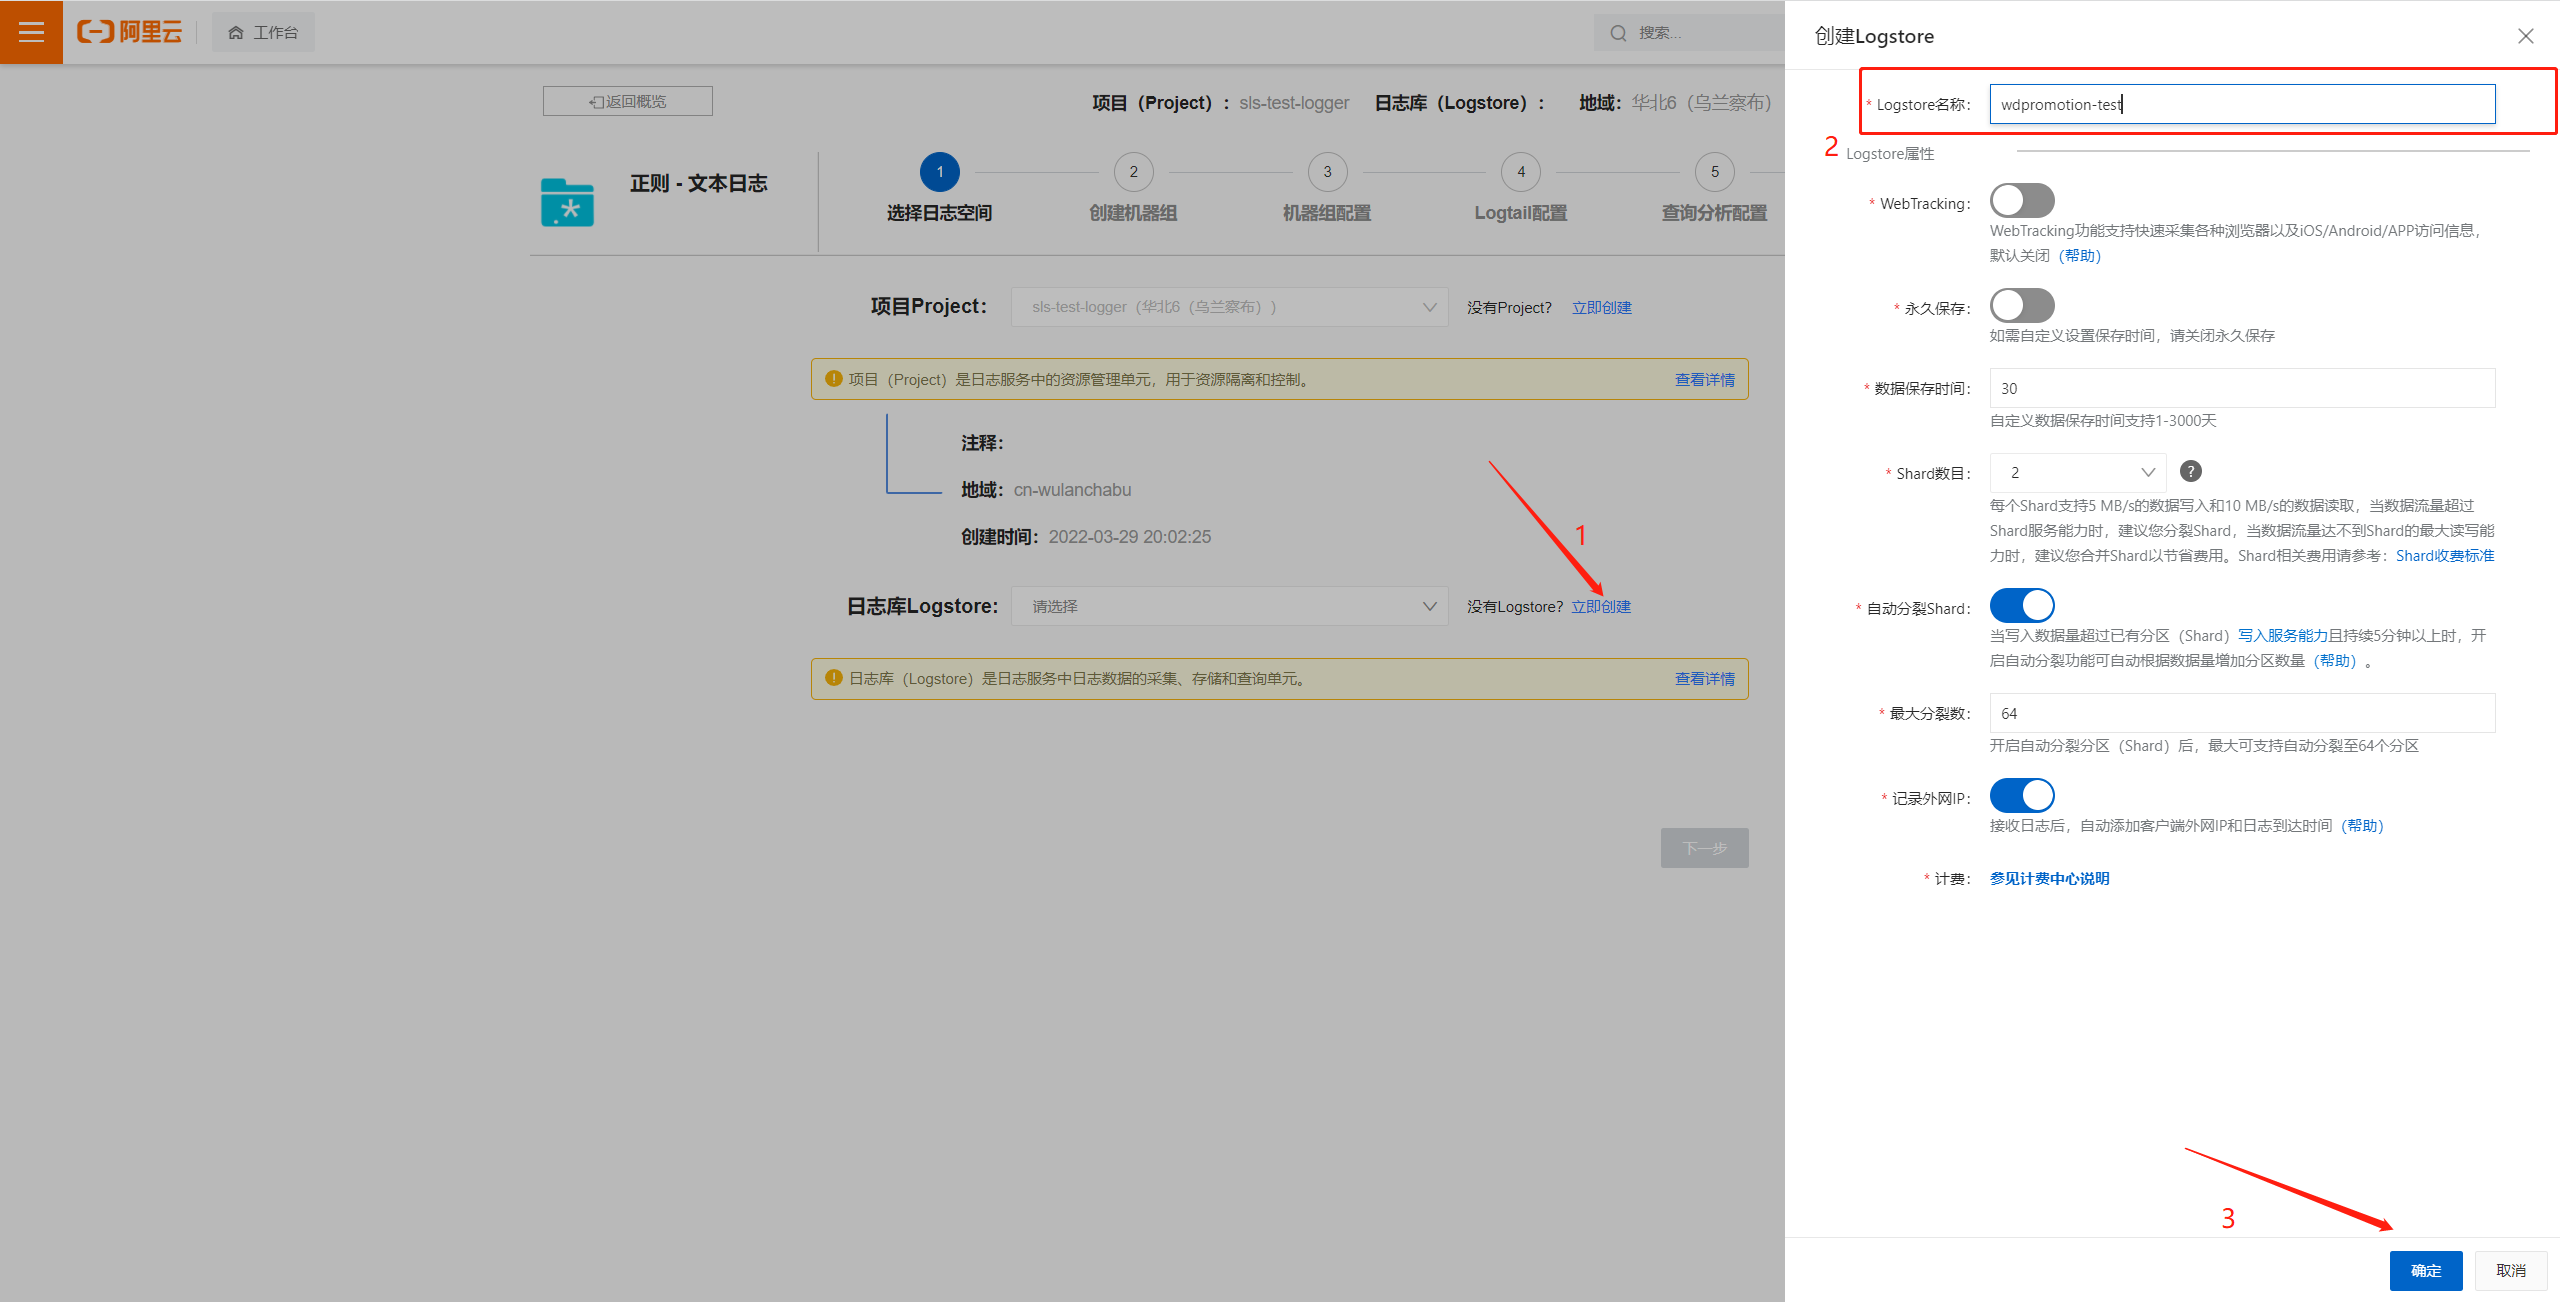Open the Shard billing standard link
The height and width of the screenshot is (1302, 2560).
pyautogui.click(x=2444, y=556)
